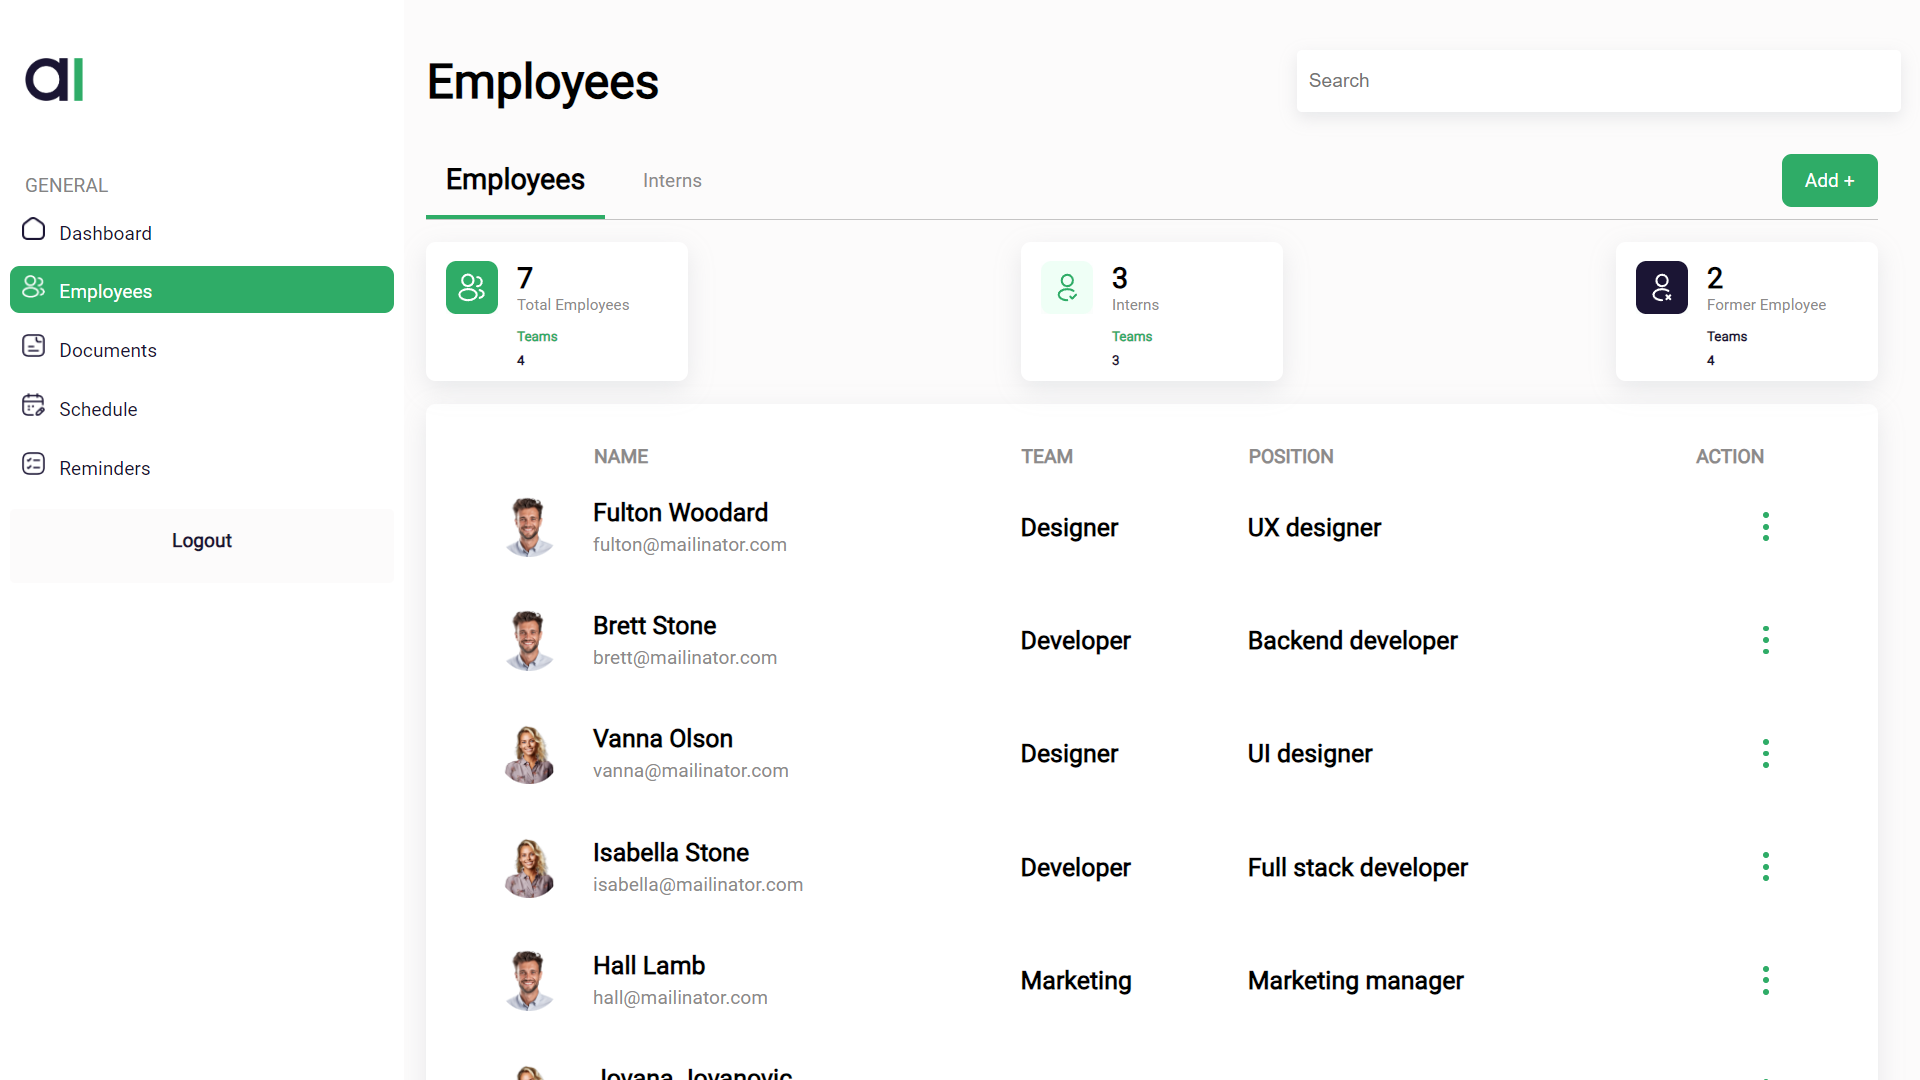
Task: Click the Dashboard home icon in sidebar
Action: [x=34, y=230]
